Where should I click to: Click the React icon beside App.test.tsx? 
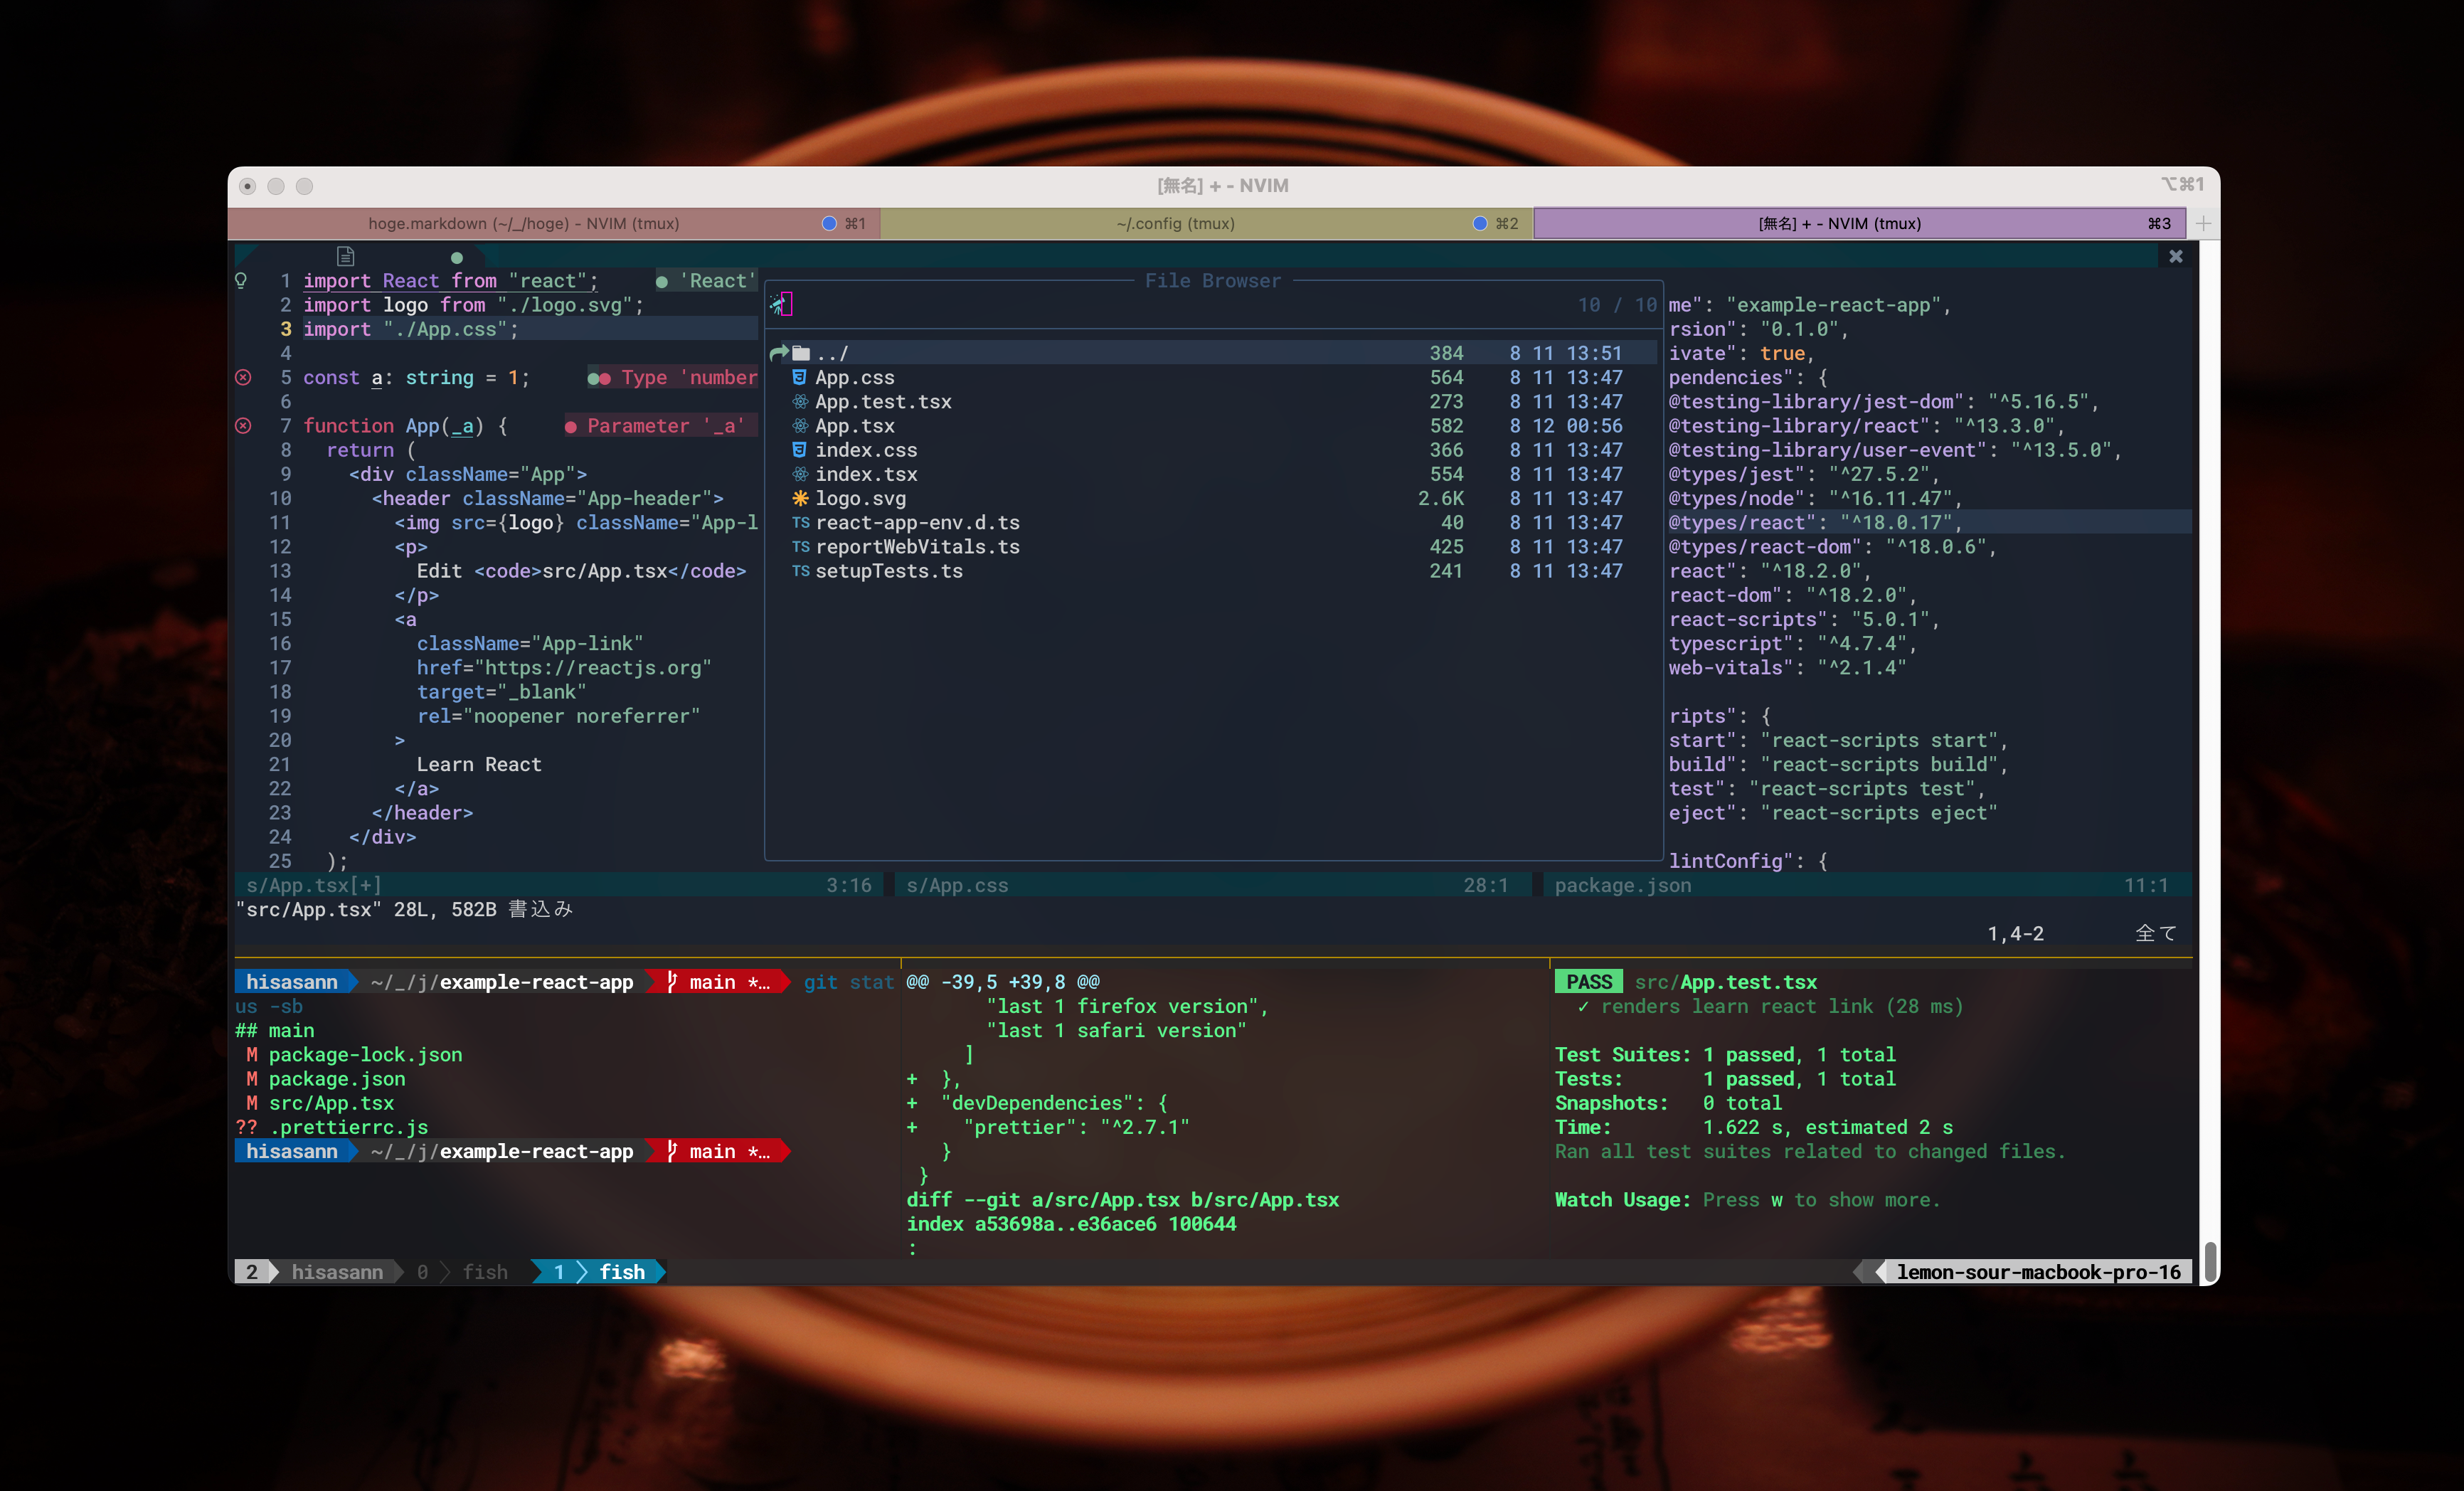(x=800, y=402)
